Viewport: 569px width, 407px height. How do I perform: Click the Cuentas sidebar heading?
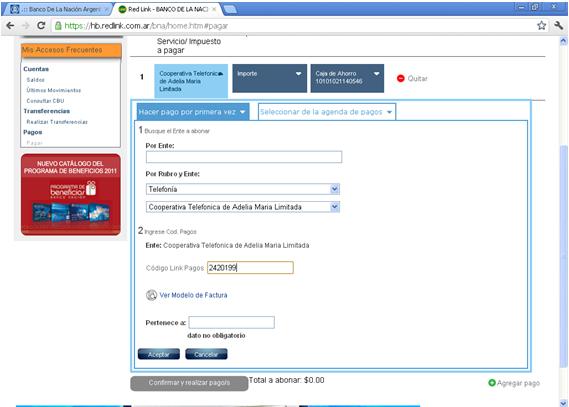point(36,69)
